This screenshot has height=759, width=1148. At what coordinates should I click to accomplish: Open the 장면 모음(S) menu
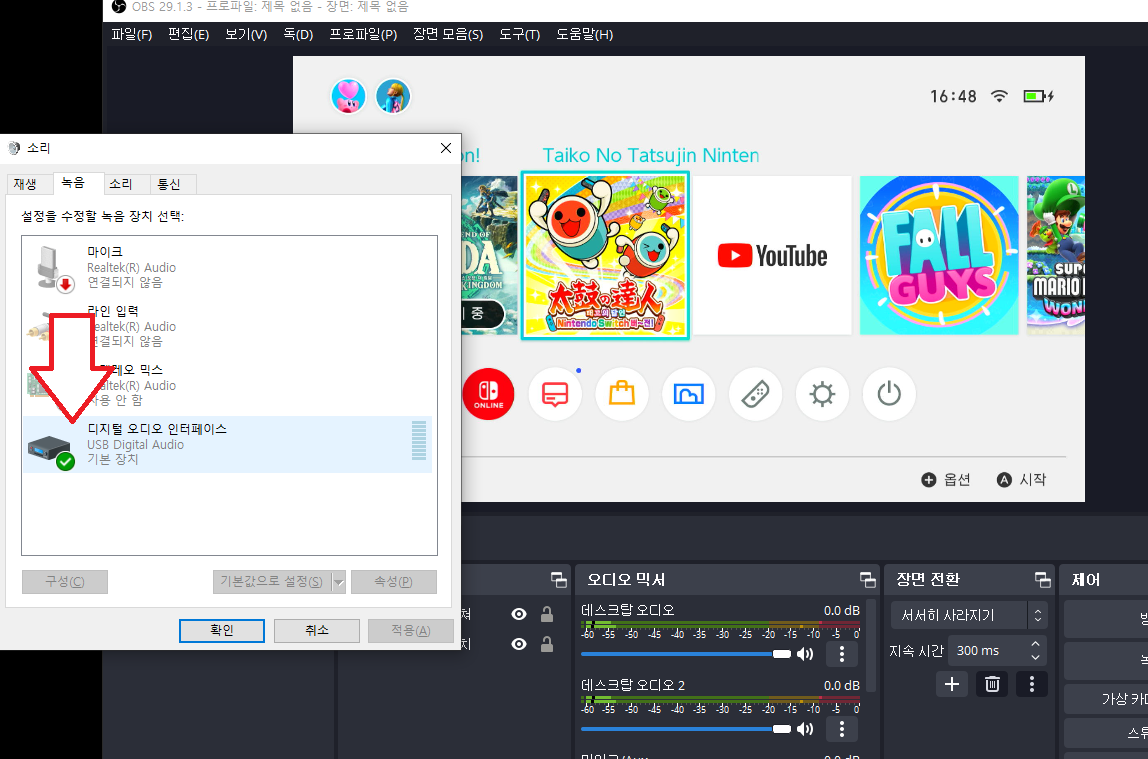pyautogui.click(x=448, y=34)
